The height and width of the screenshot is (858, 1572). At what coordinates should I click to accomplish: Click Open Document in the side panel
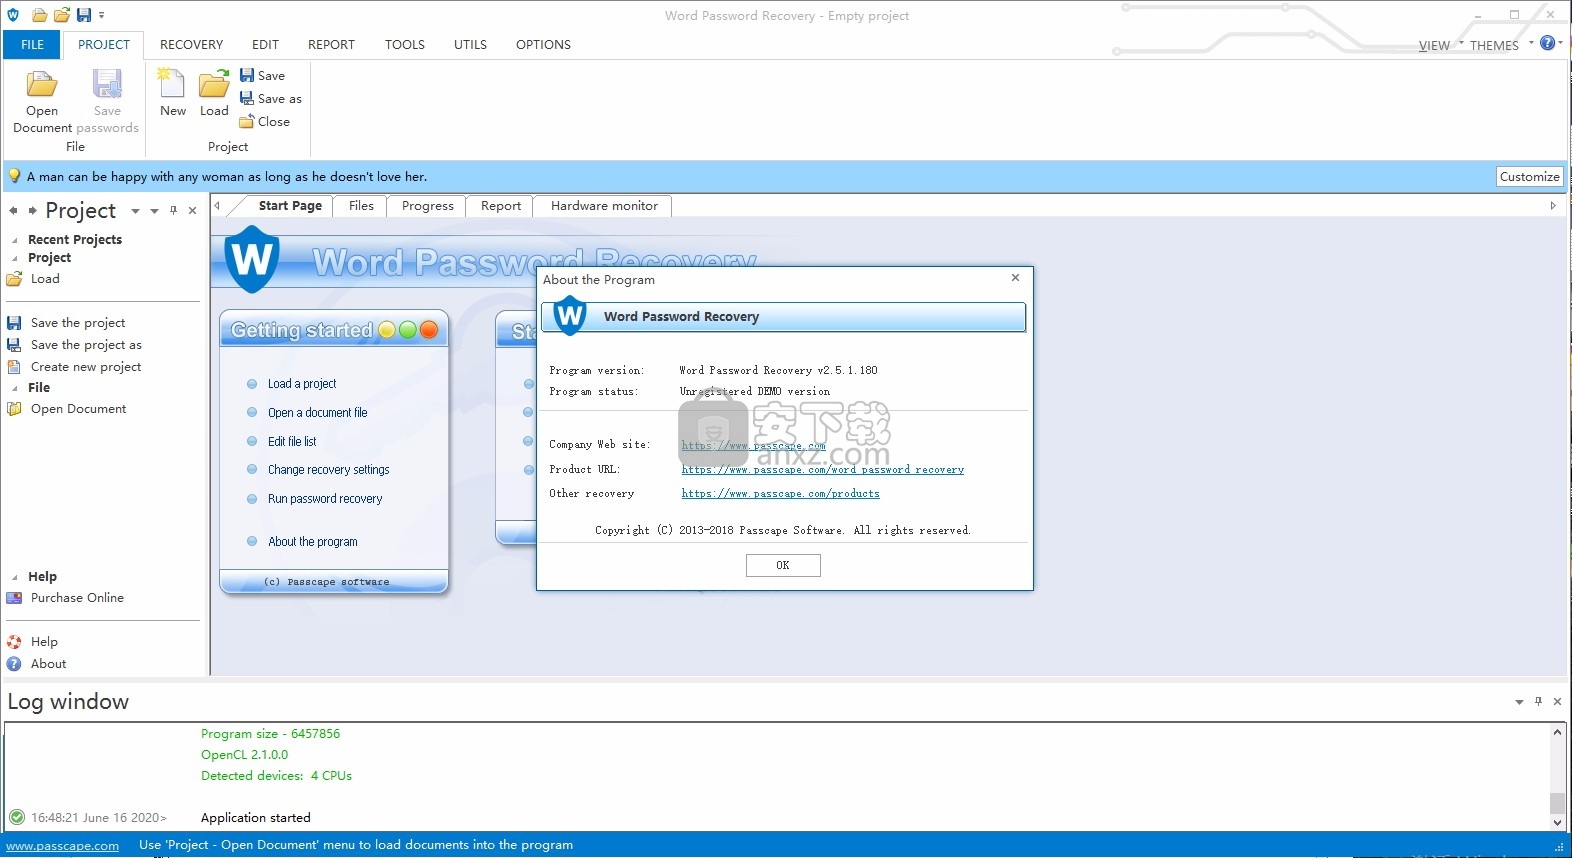(67, 409)
